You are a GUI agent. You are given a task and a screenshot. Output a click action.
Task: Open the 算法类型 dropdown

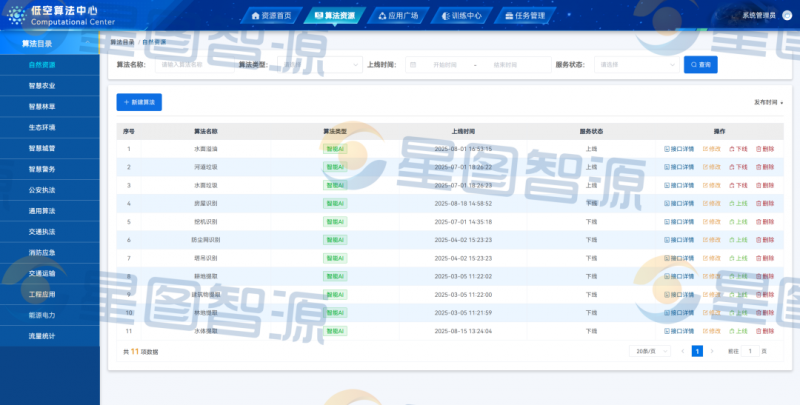(x=322, y=65)
